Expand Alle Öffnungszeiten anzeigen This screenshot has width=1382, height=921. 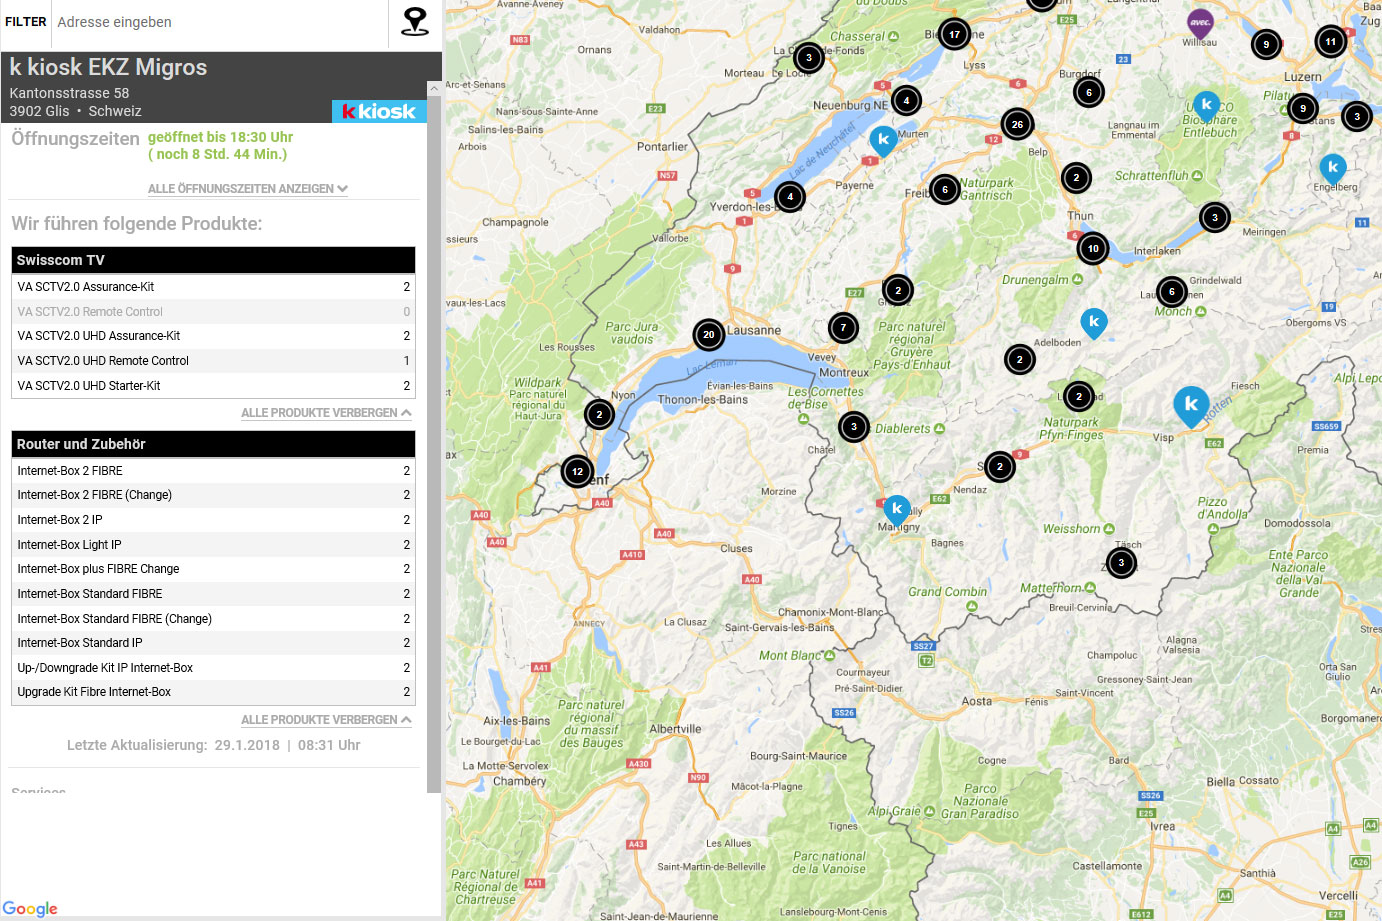[x=248, y=189]
